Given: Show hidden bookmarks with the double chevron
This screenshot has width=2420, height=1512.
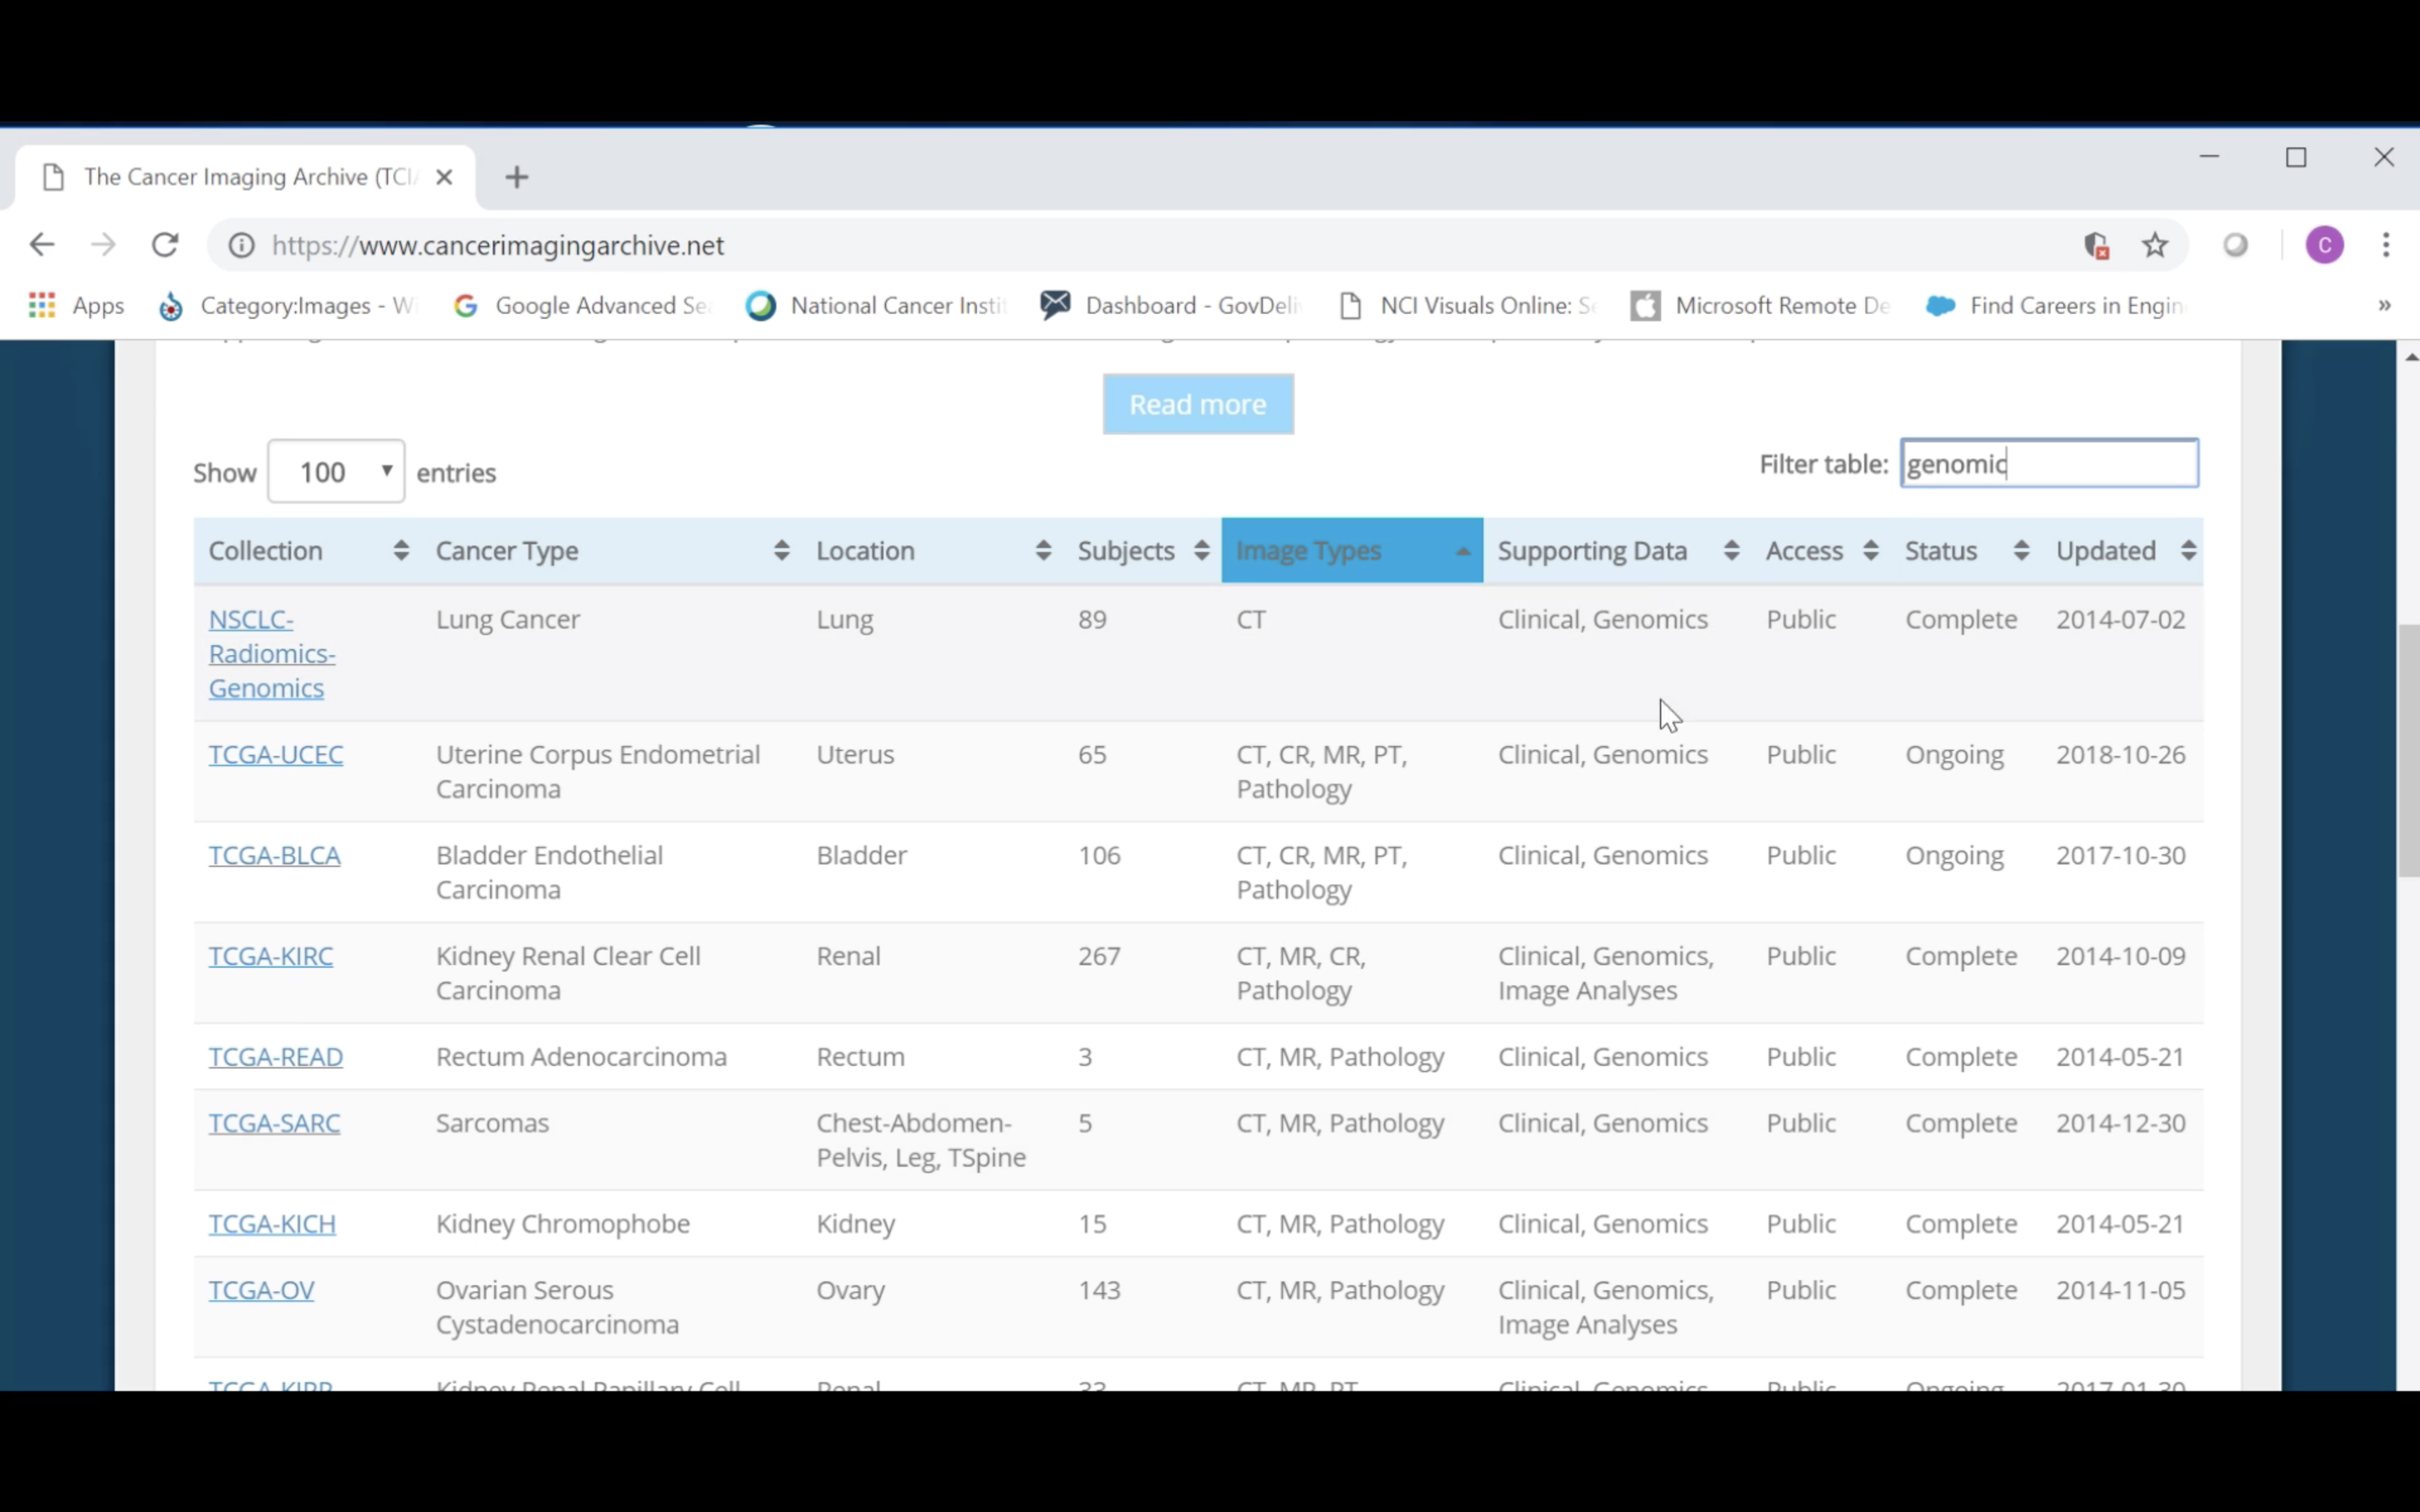Looking at the screenshot, I should pyautogui.click(x=2384, y=305).
